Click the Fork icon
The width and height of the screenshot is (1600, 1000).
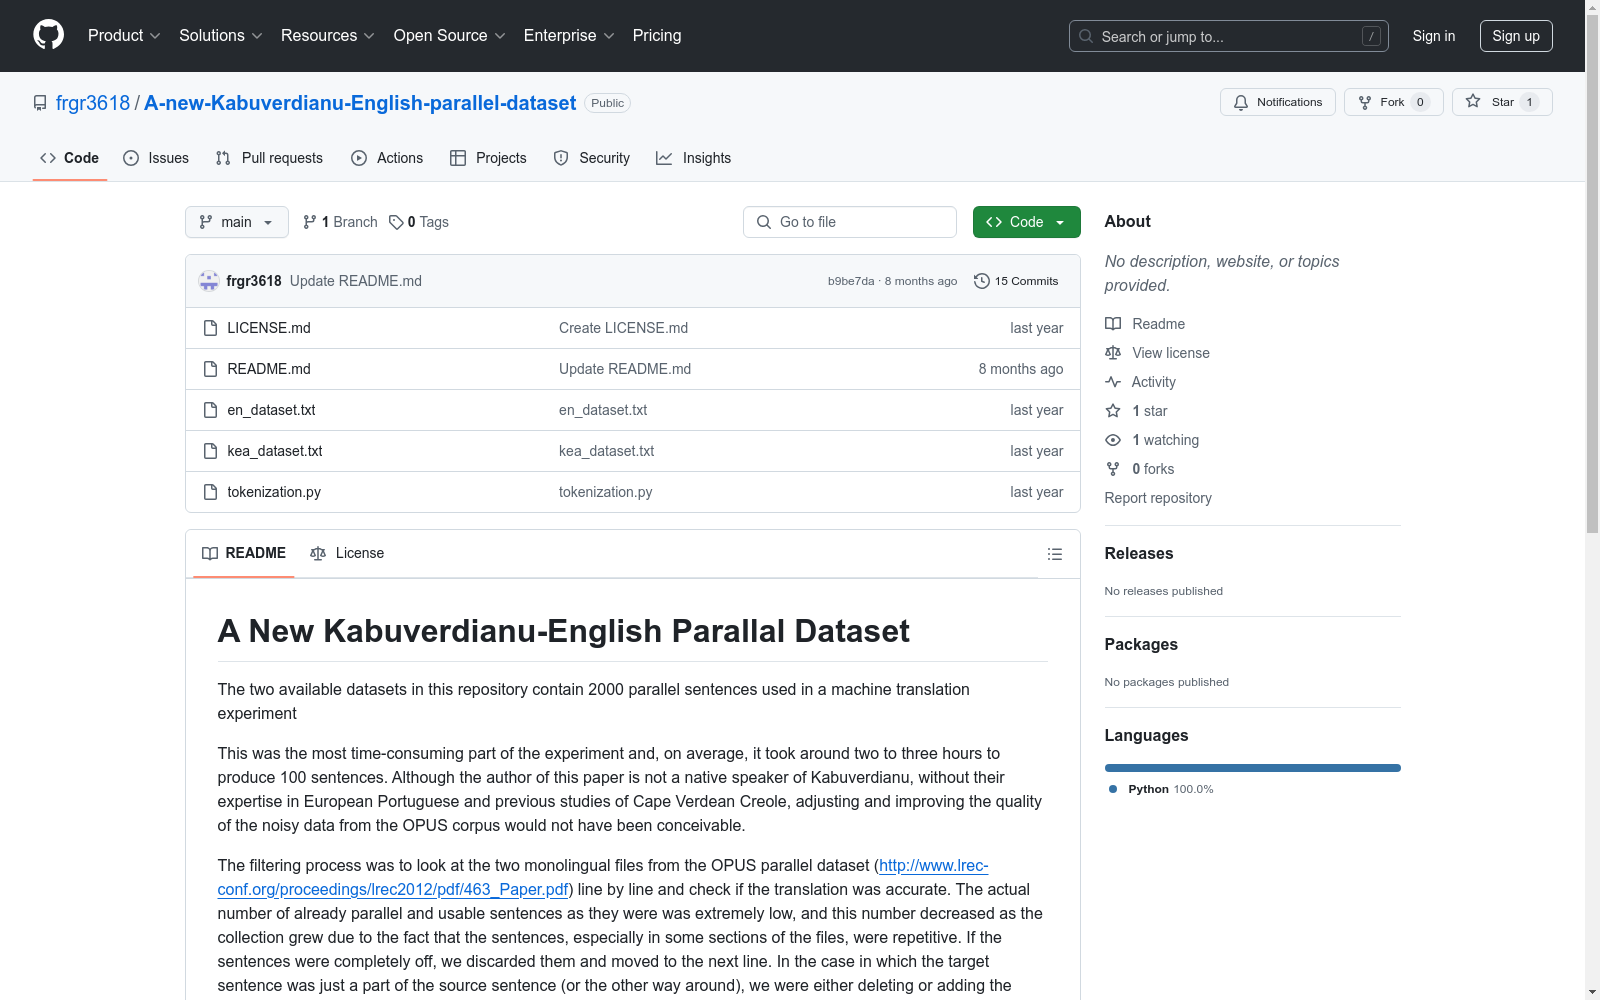coord(1365,102)
